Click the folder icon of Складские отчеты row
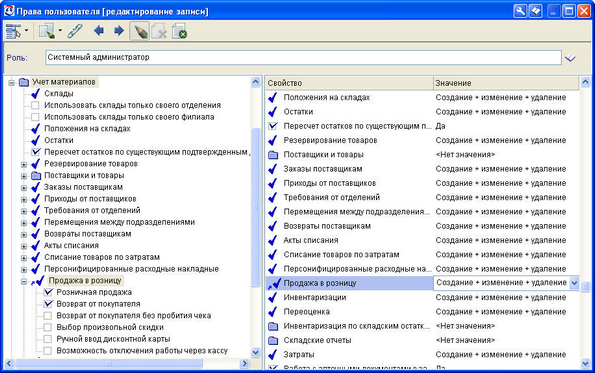595x373 pixels. click(273, 340)
